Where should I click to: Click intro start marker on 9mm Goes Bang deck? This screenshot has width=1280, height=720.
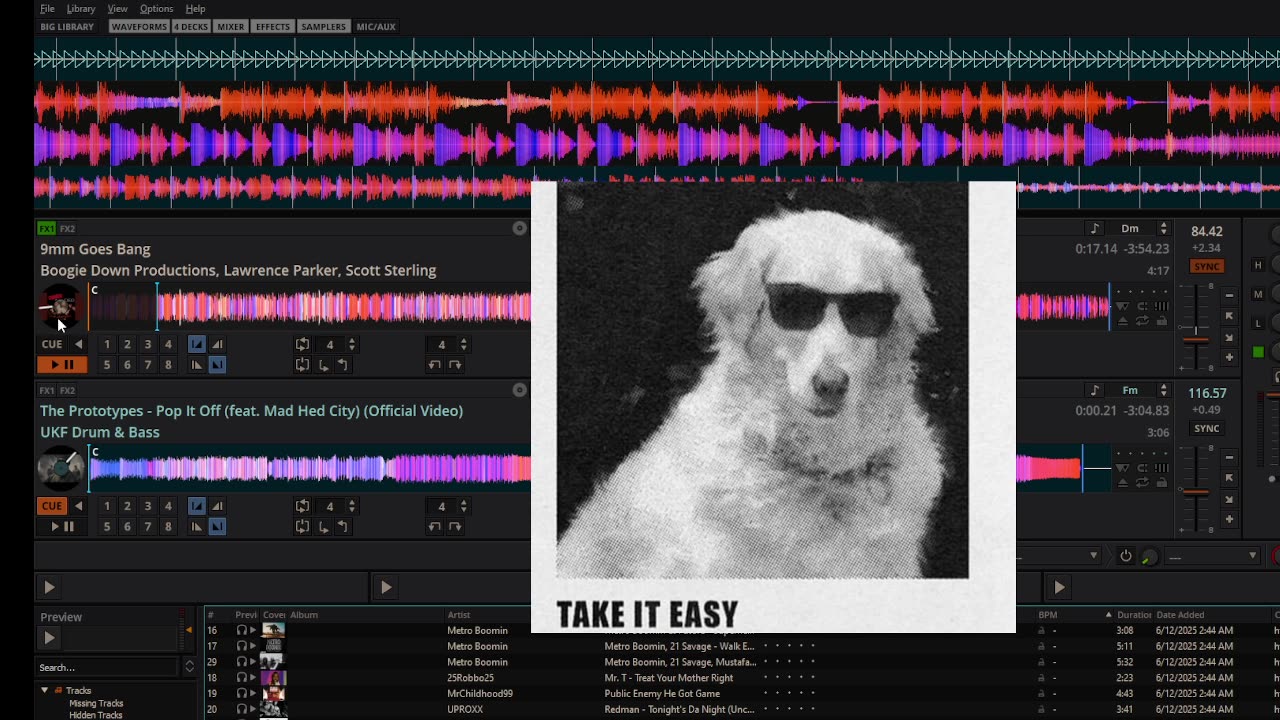(x=197, y=344)
